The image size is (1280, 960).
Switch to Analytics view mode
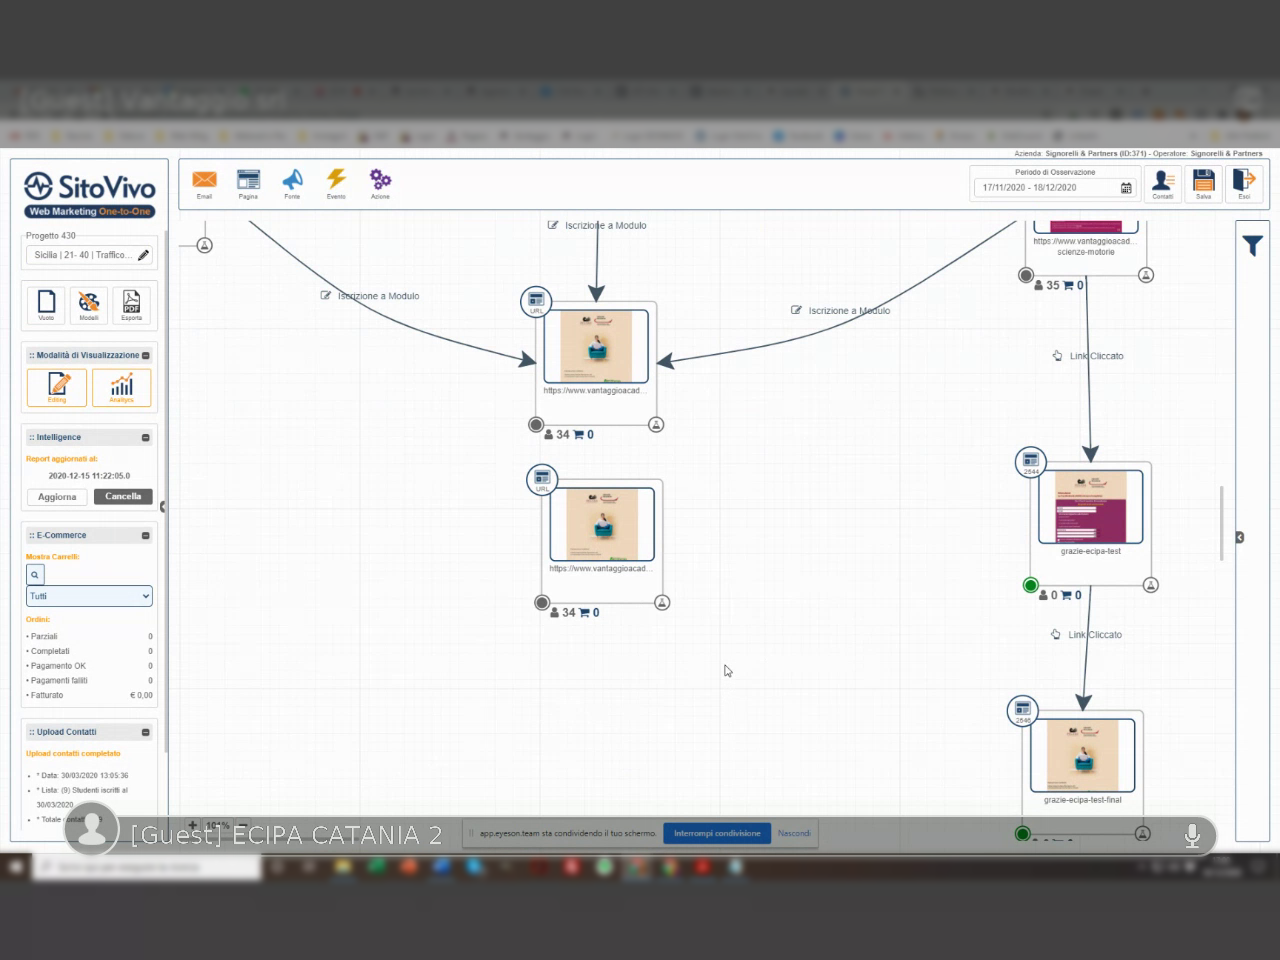[121, 388]
